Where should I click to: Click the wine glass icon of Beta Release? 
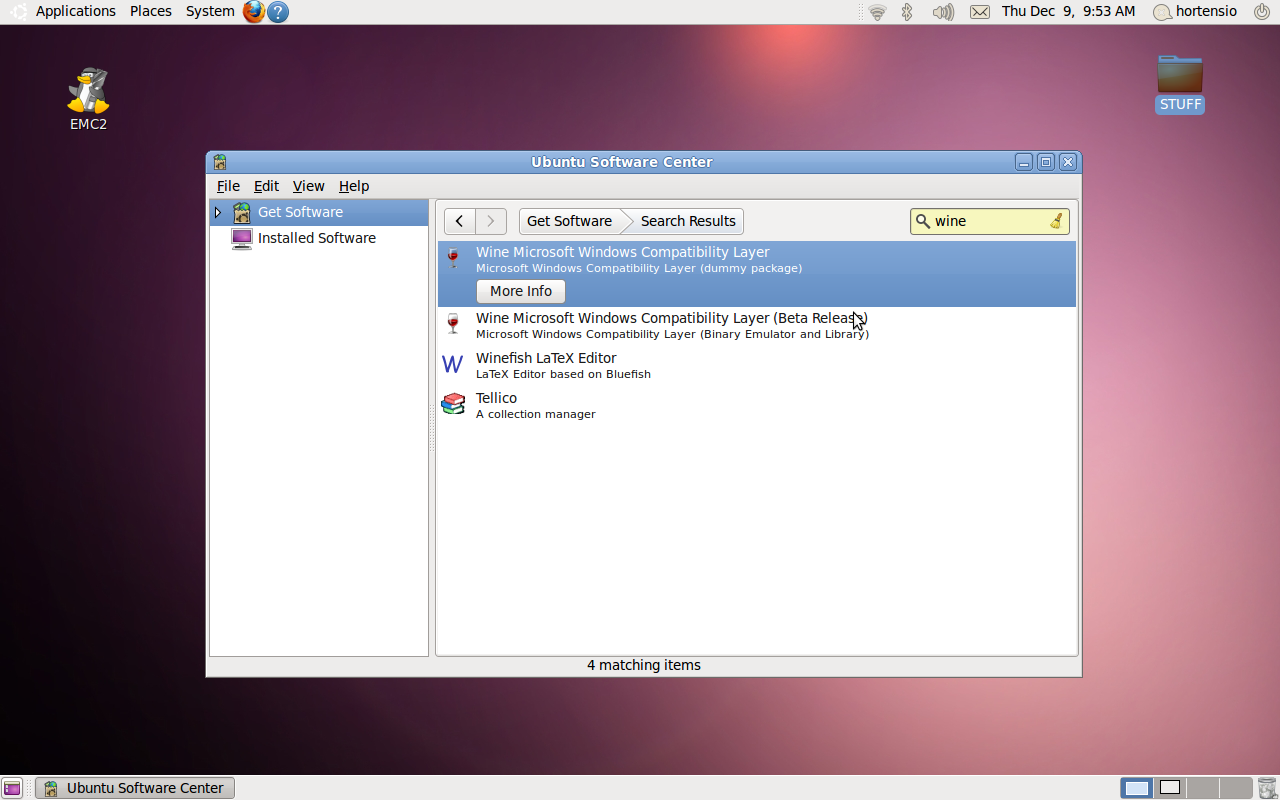click(x=453, y=324)
